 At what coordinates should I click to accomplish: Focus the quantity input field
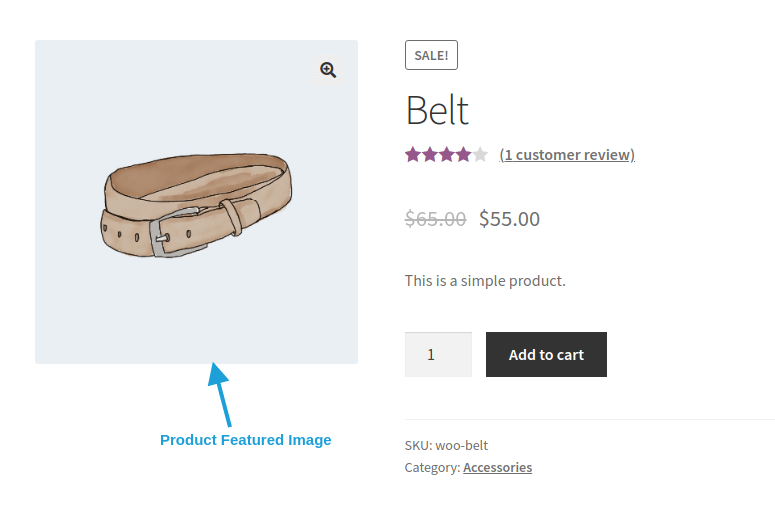(438, 354)
